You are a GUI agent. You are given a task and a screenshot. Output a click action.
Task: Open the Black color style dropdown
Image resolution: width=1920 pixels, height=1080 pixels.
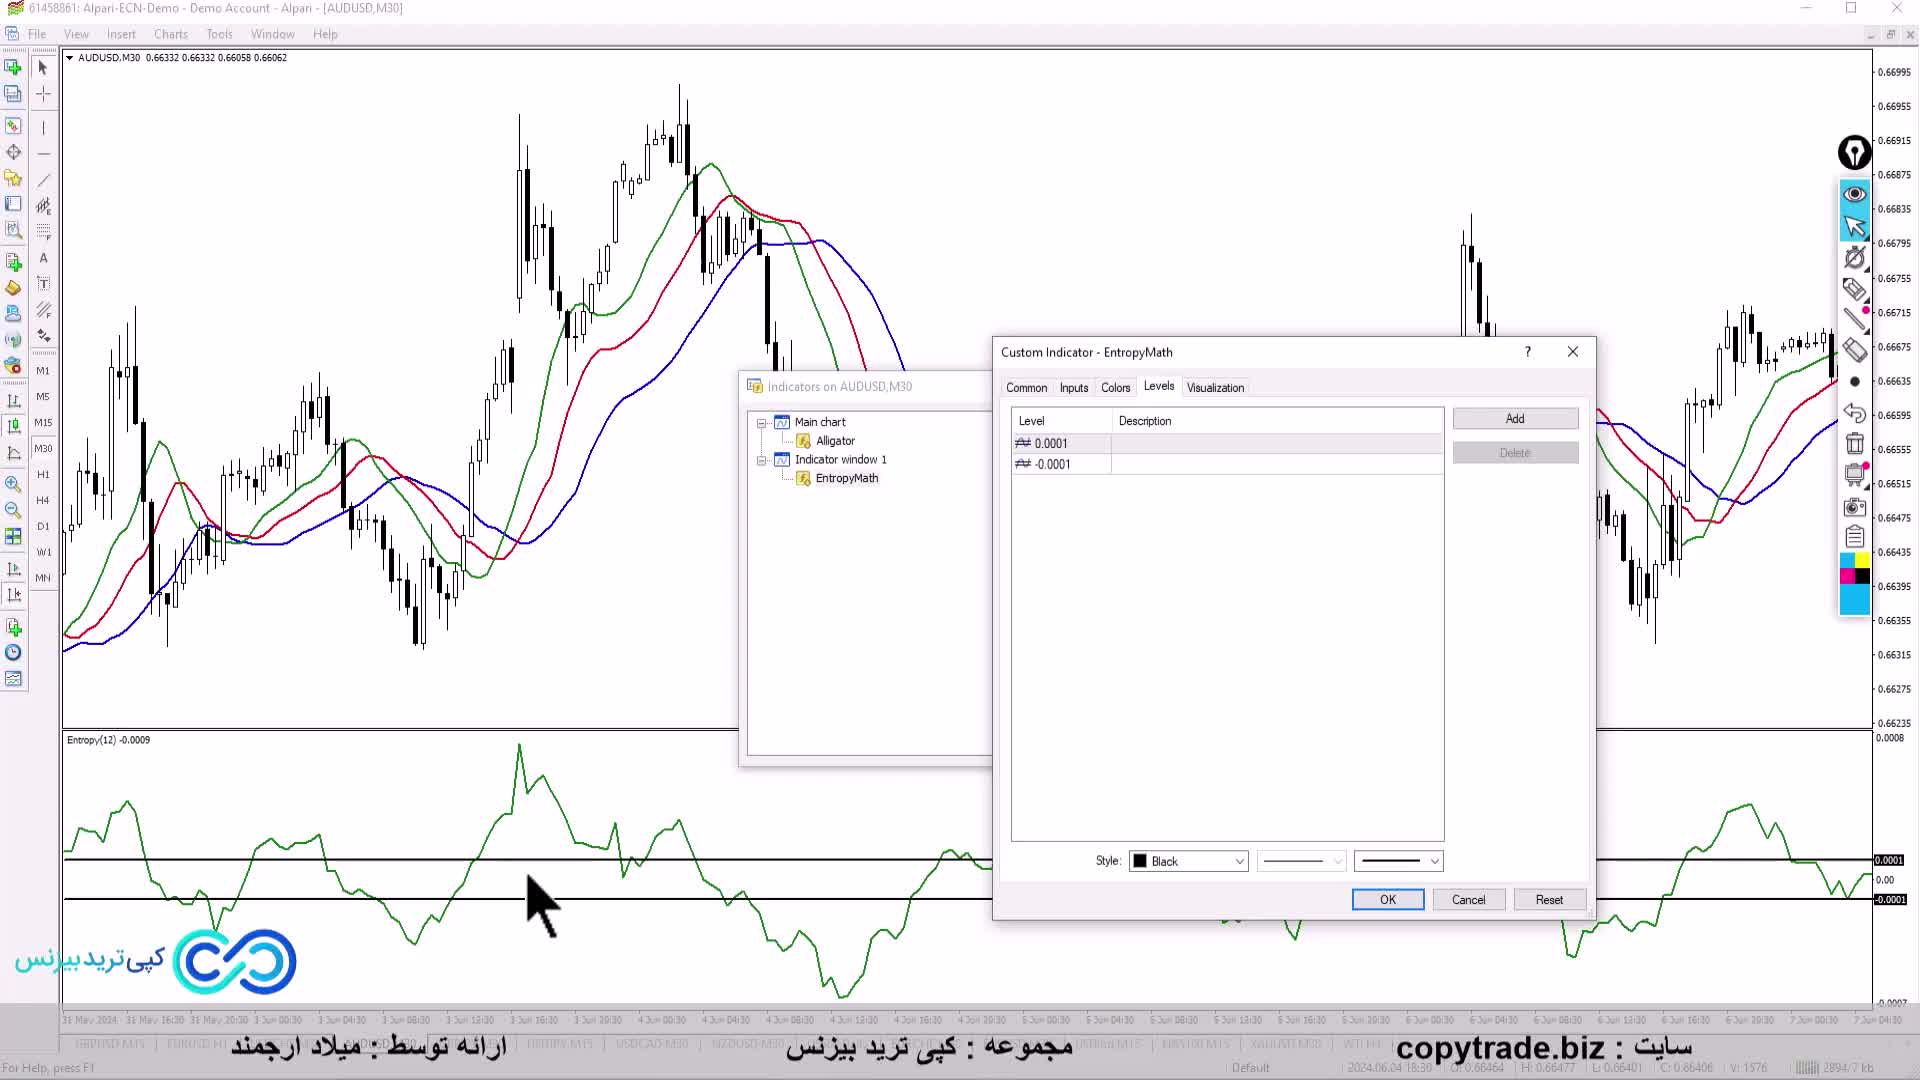point(1188,861)
